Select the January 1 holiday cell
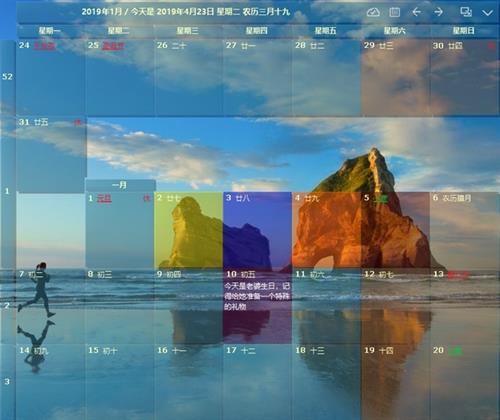 click(x=119, y=230)
